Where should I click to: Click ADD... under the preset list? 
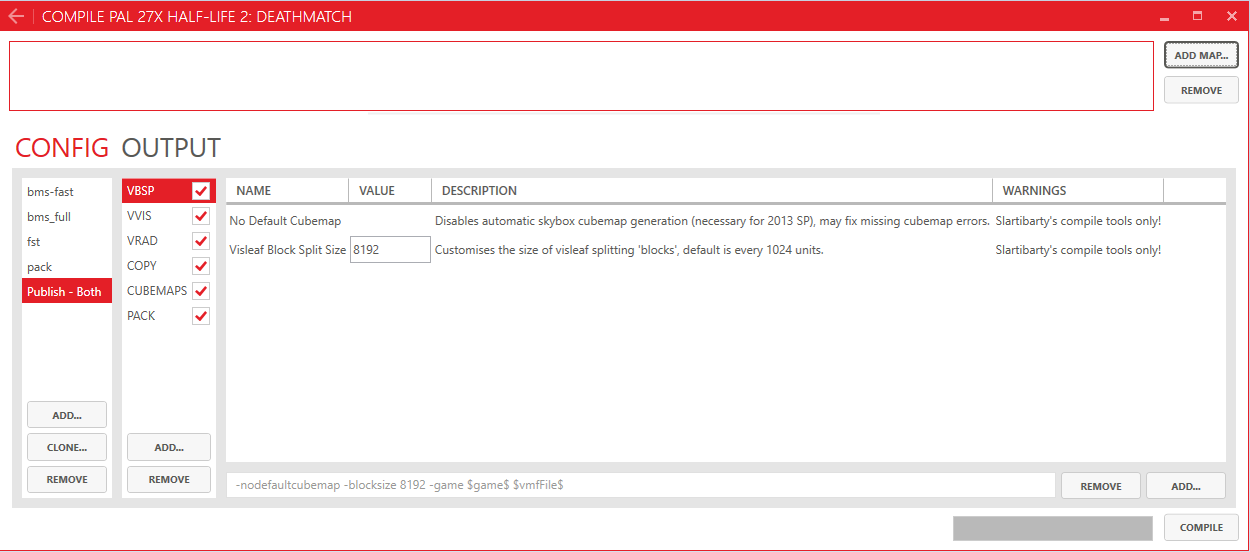pyautogui.click(x=67, y=415)
